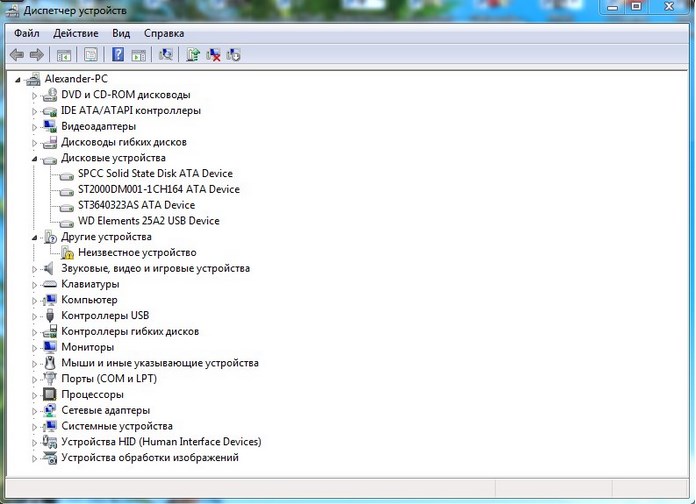
Task: Select SPCC Solid State Disk ATA Device text
Action: point(155,174)
